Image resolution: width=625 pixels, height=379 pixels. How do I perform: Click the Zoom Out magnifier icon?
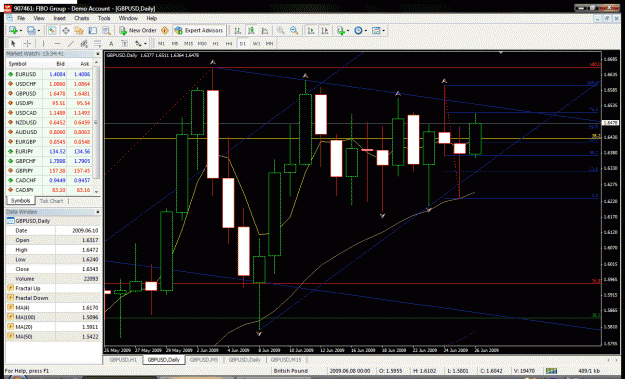[294, 30]
